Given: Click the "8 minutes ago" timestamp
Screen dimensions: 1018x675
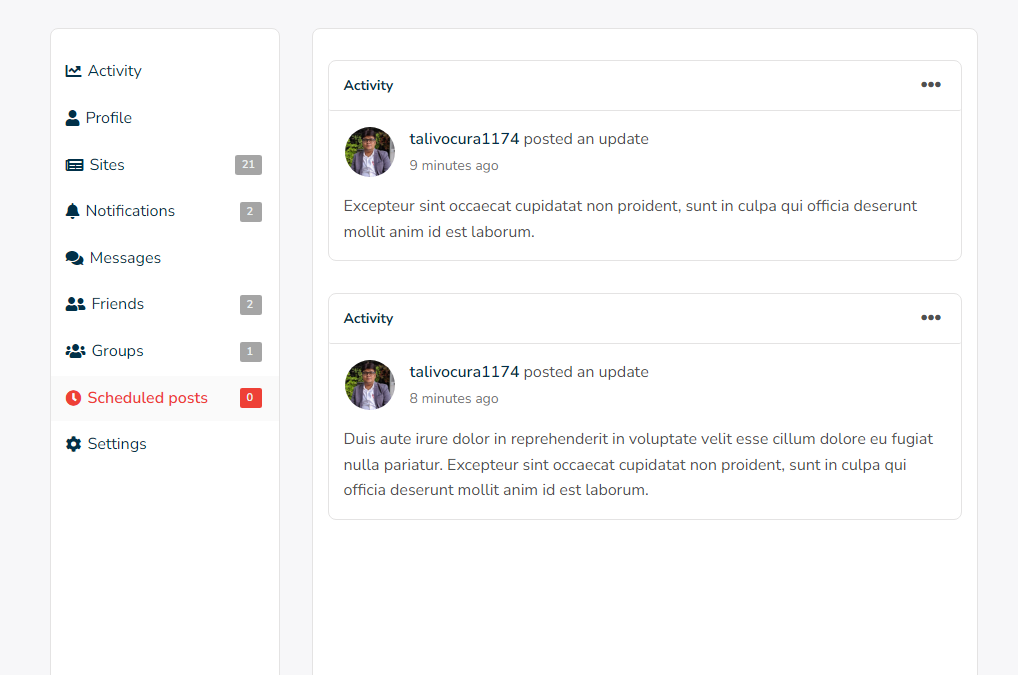Looking at the screenshot, I should pyautogui.click(x=453, y=399).
